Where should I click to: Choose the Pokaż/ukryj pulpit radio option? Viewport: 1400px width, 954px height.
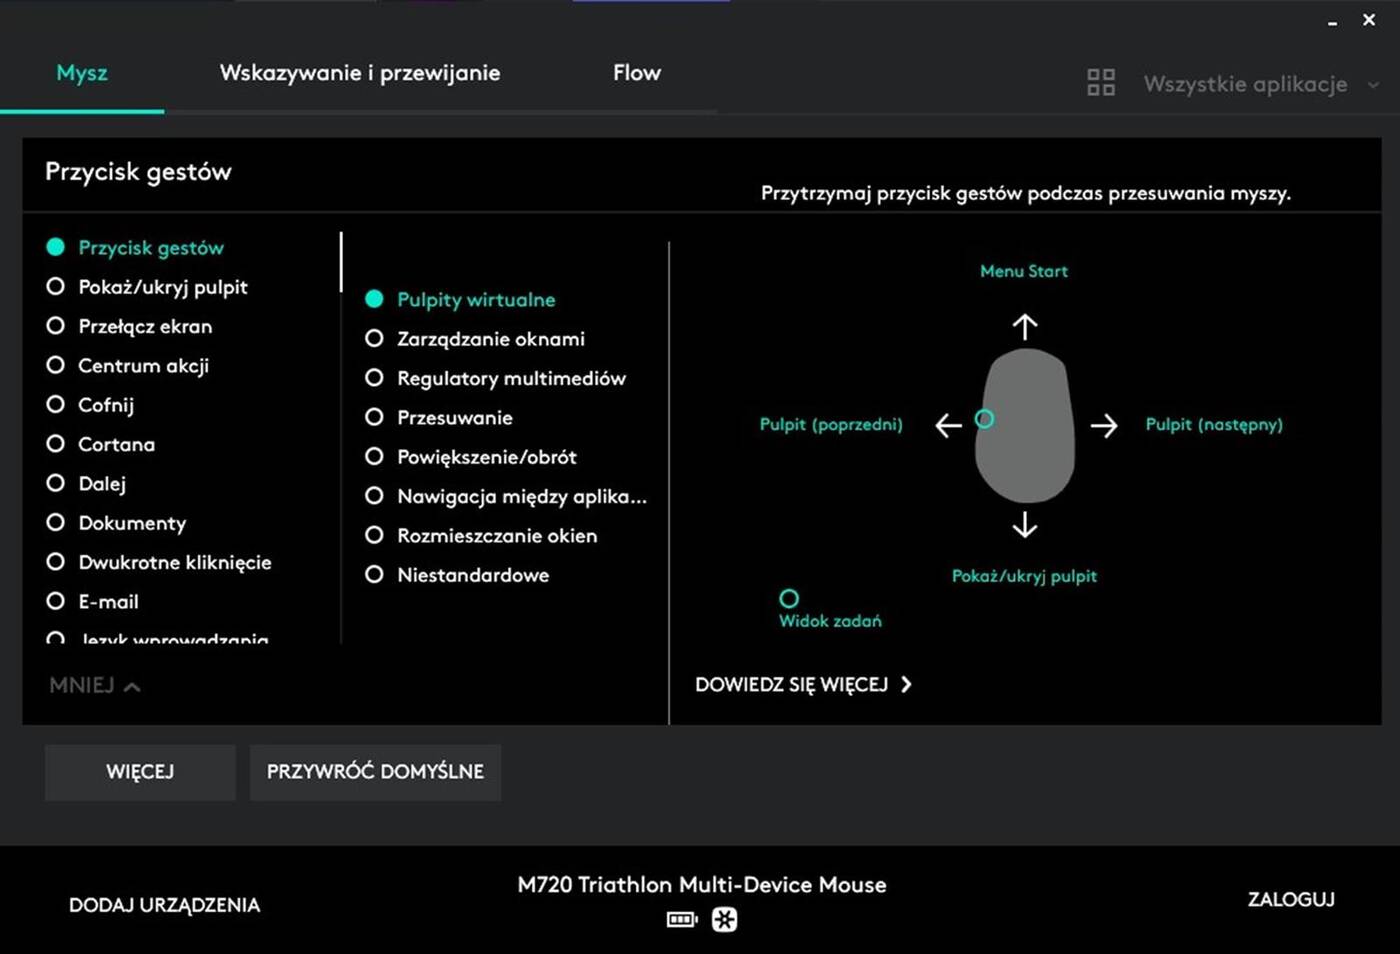point(56,287)
